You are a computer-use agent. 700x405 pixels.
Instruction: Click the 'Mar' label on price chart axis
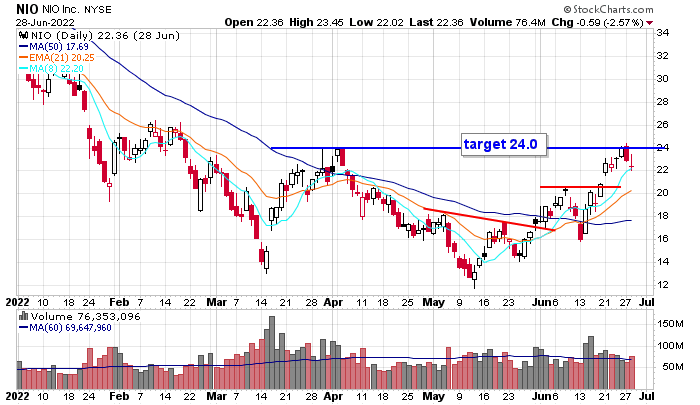pyautogui.click(x=217, y=302)
